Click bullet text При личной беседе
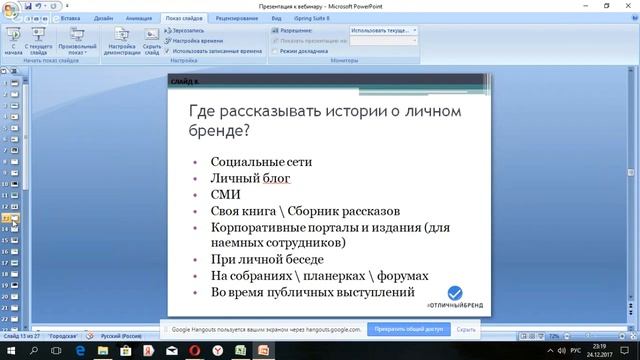The image size is (640, 360). click(x=267, y=259)
